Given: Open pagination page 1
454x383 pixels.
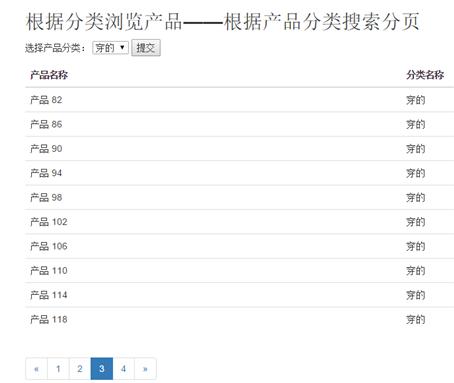Looking at the screenshot, I should [58, 369].
